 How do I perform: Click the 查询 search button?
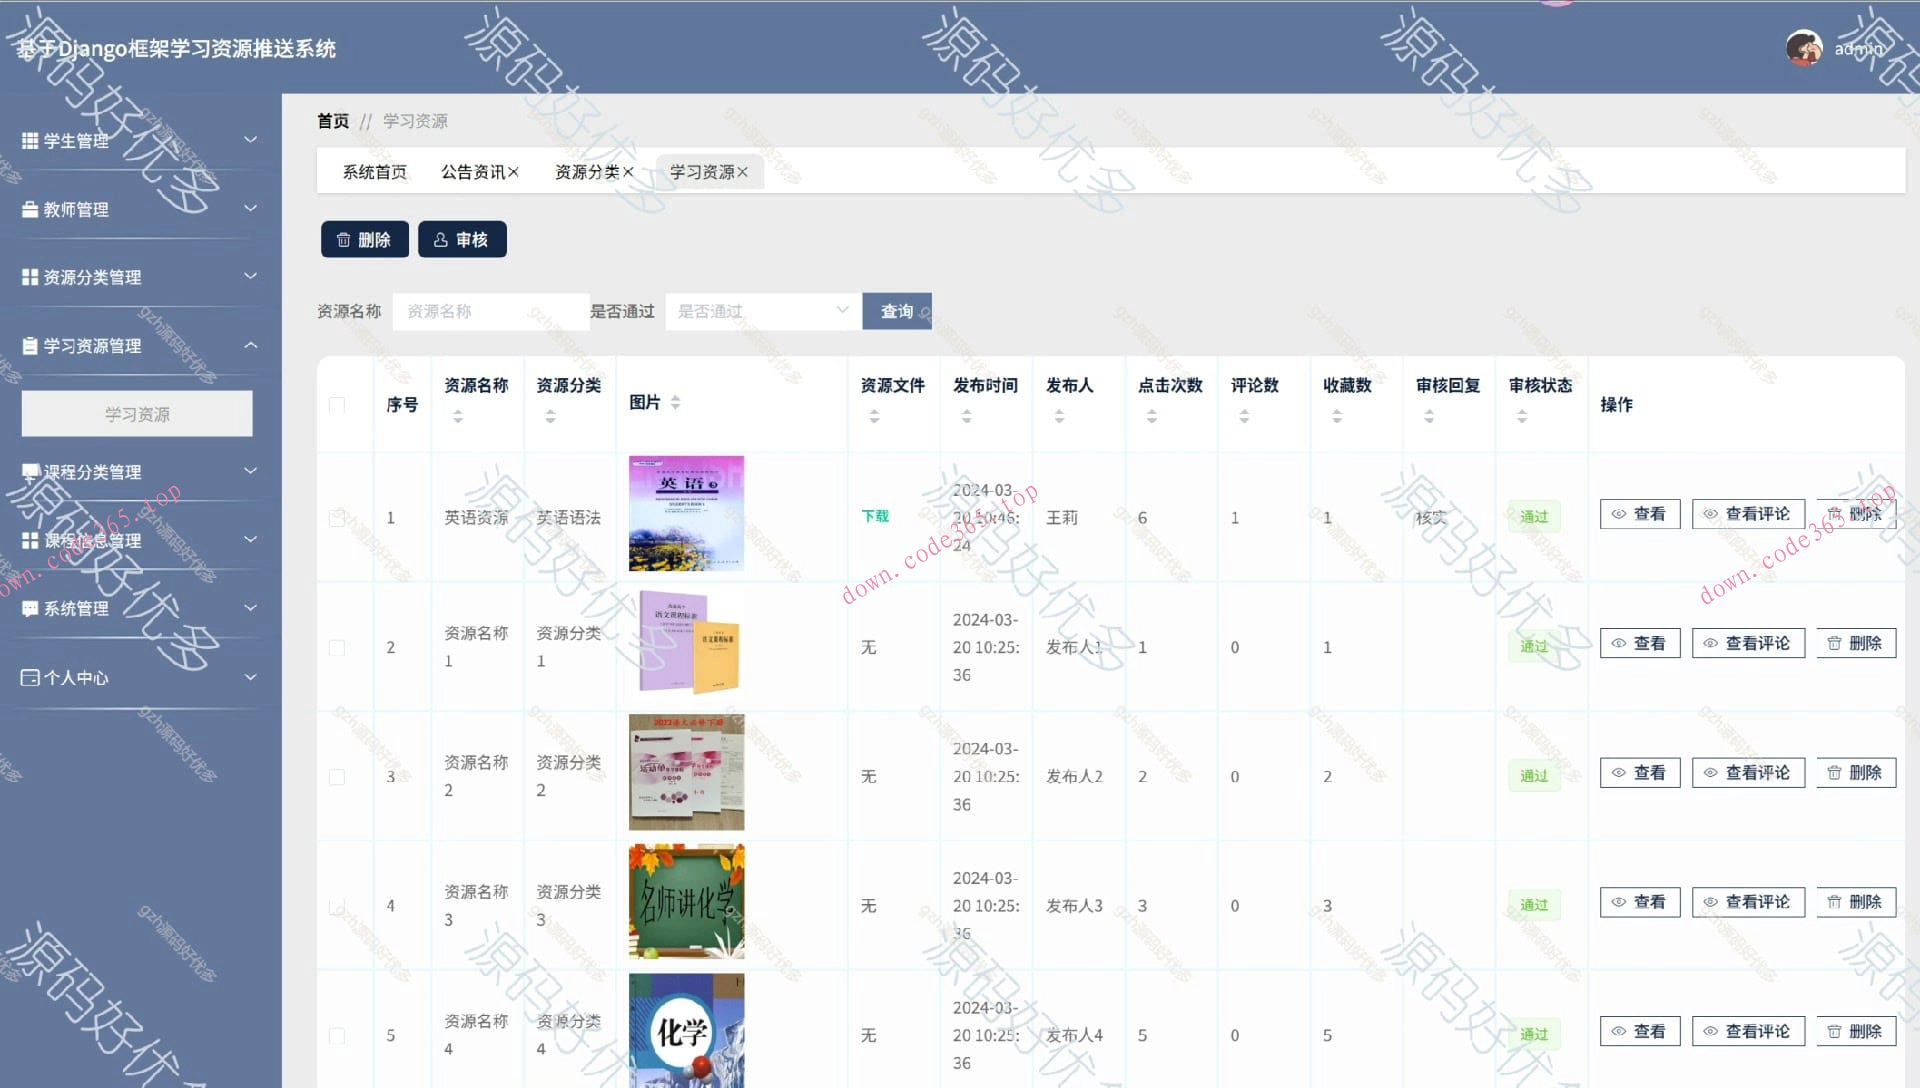coord(896,311)
